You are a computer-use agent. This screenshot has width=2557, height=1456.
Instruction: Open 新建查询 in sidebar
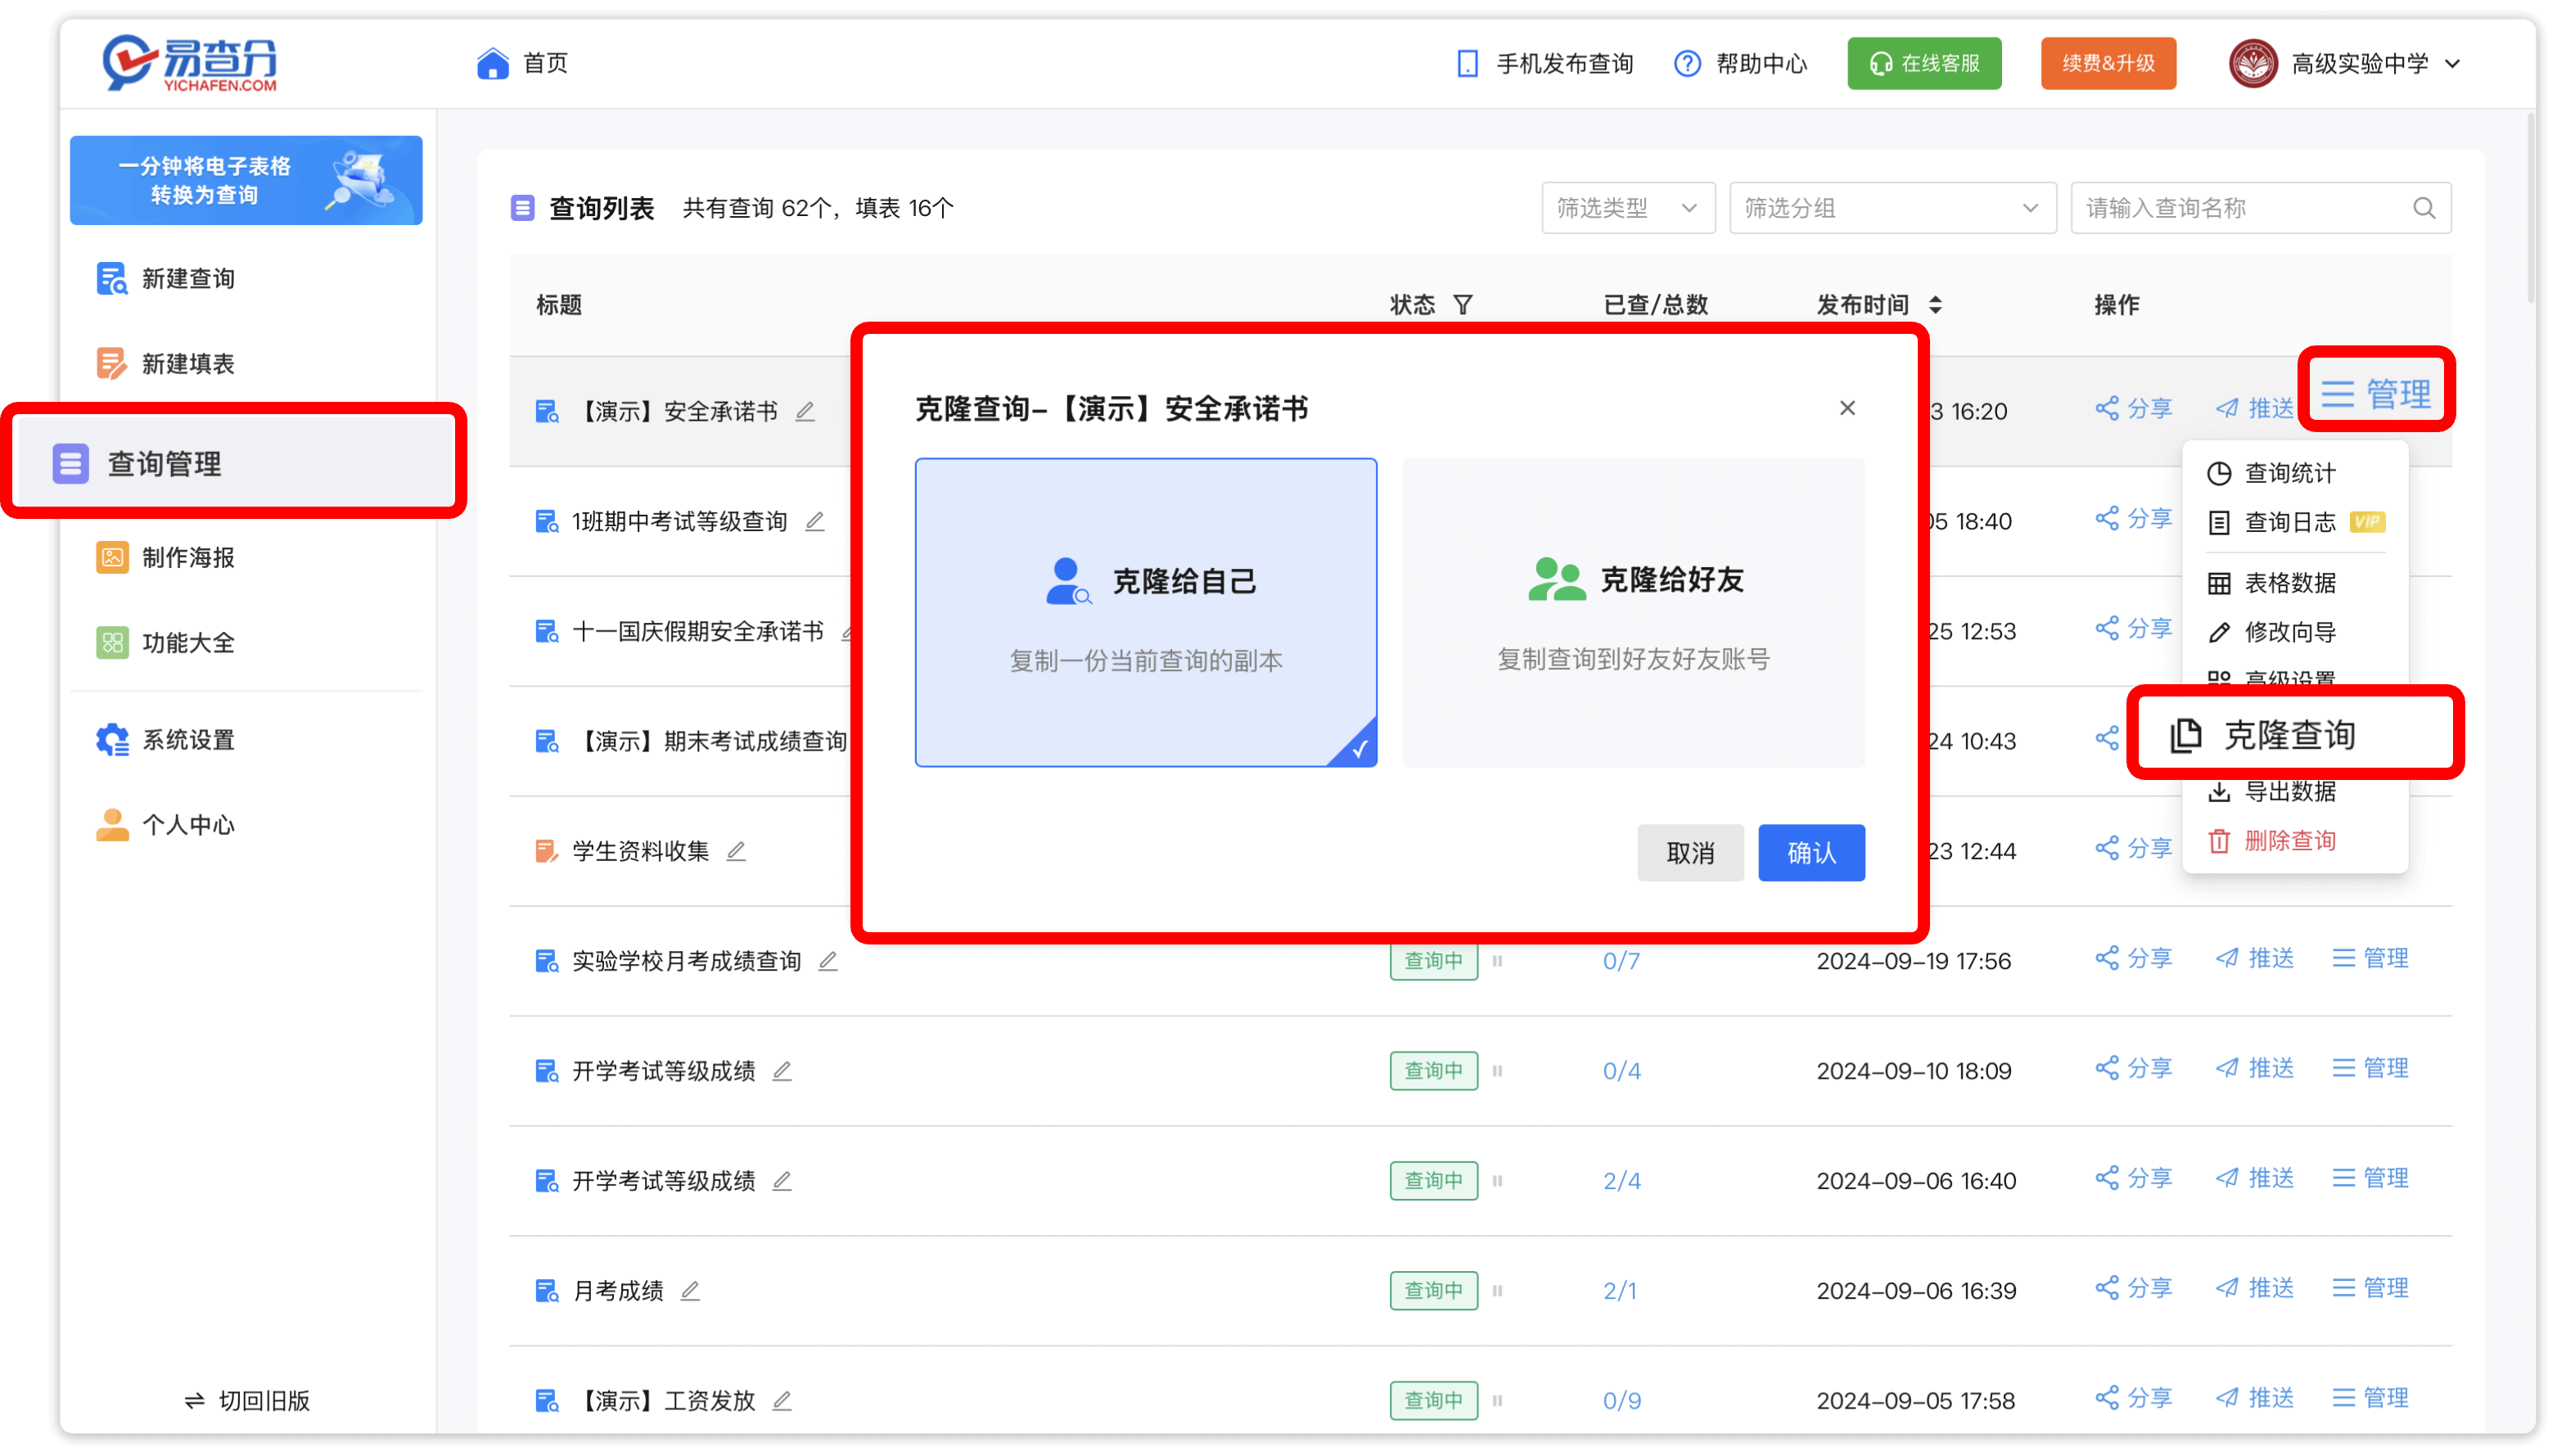165,278
